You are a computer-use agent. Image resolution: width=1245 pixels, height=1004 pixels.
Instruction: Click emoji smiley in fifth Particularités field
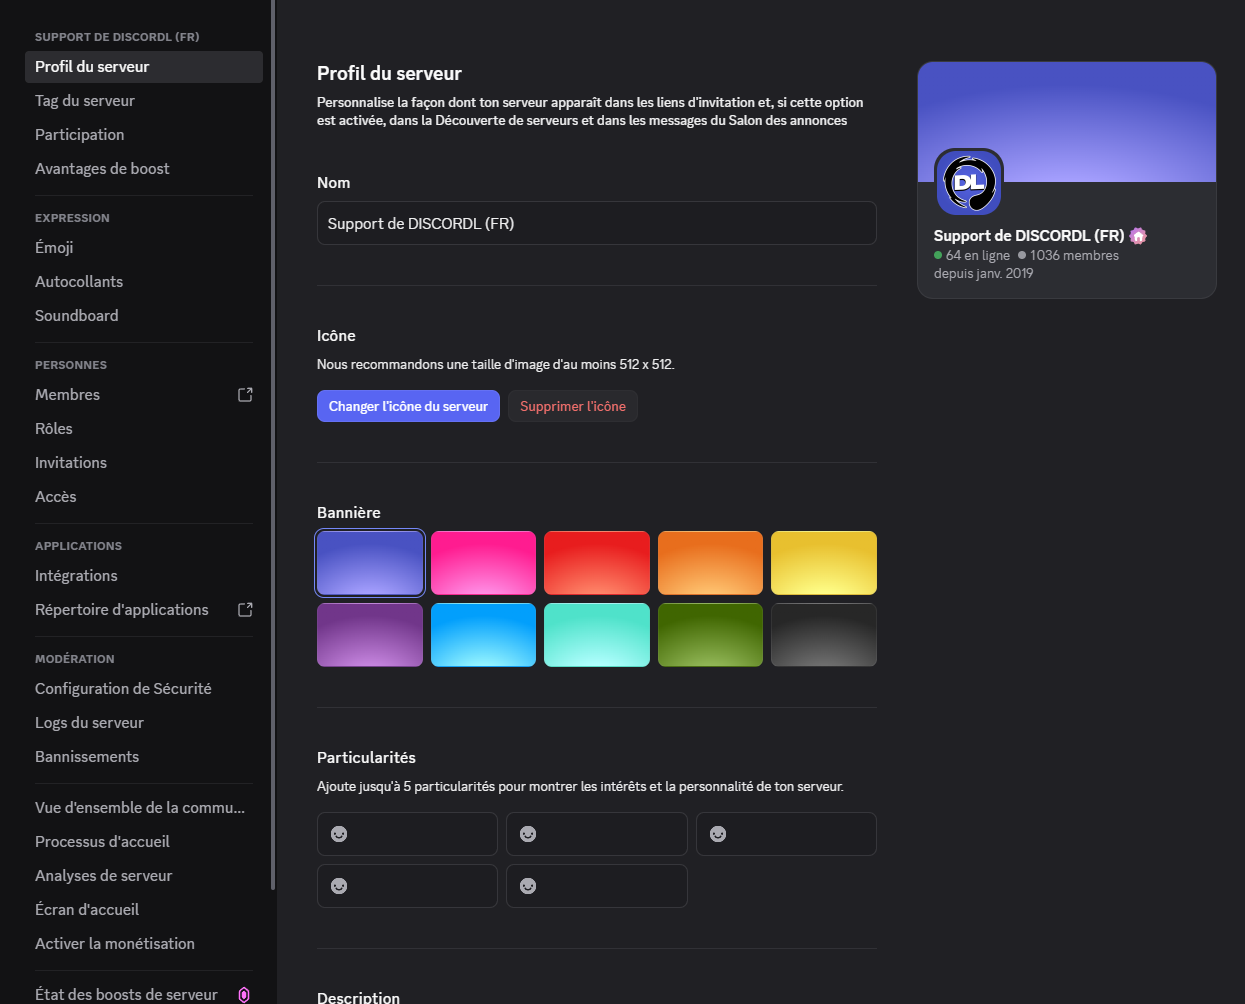point(528,886)
